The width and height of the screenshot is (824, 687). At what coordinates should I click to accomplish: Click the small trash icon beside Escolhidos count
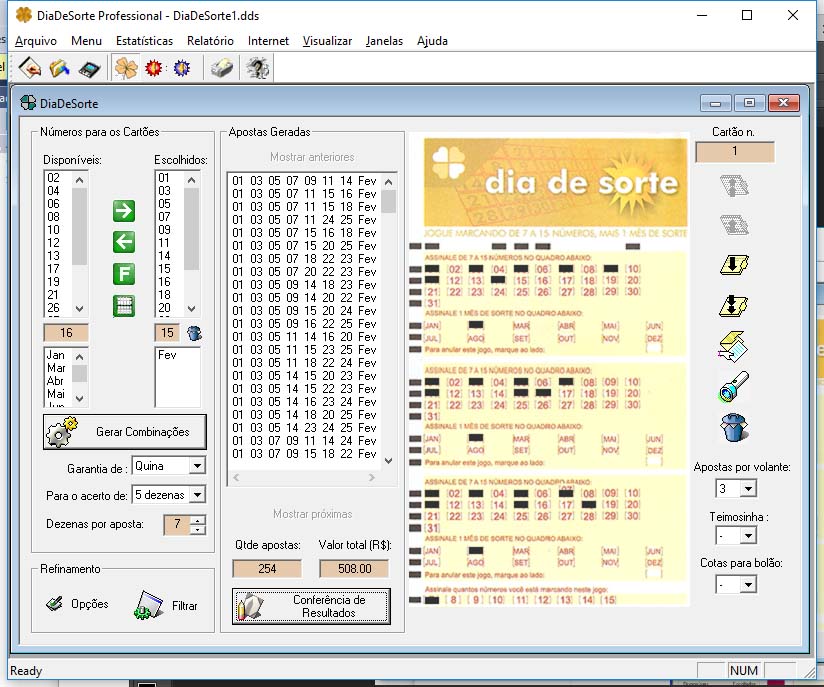194,333
